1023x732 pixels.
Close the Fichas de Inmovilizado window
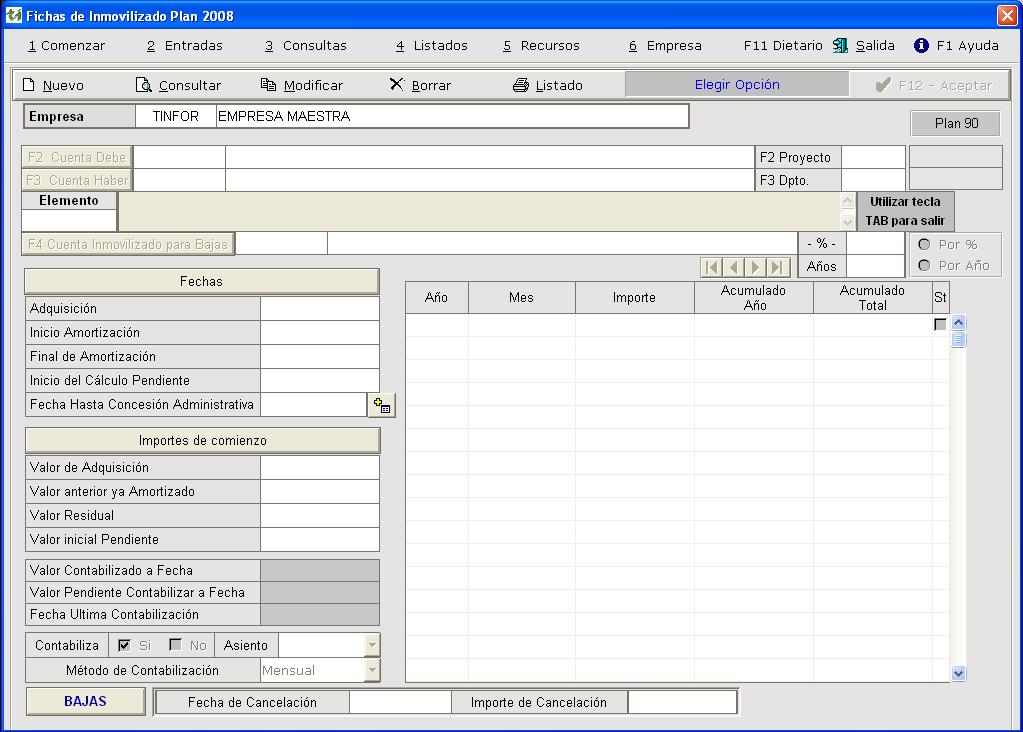1007,15
